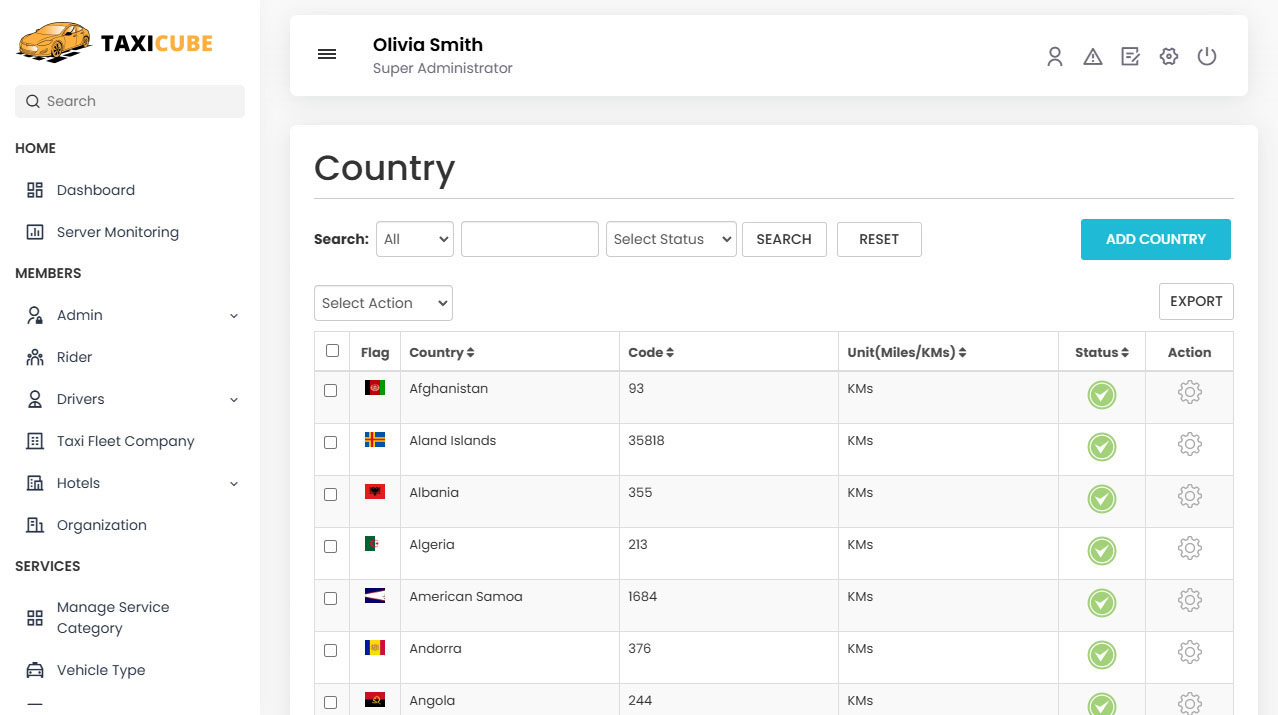Open the user profile icon in header
1278x715 pixels.
(x=1054, y=57)
